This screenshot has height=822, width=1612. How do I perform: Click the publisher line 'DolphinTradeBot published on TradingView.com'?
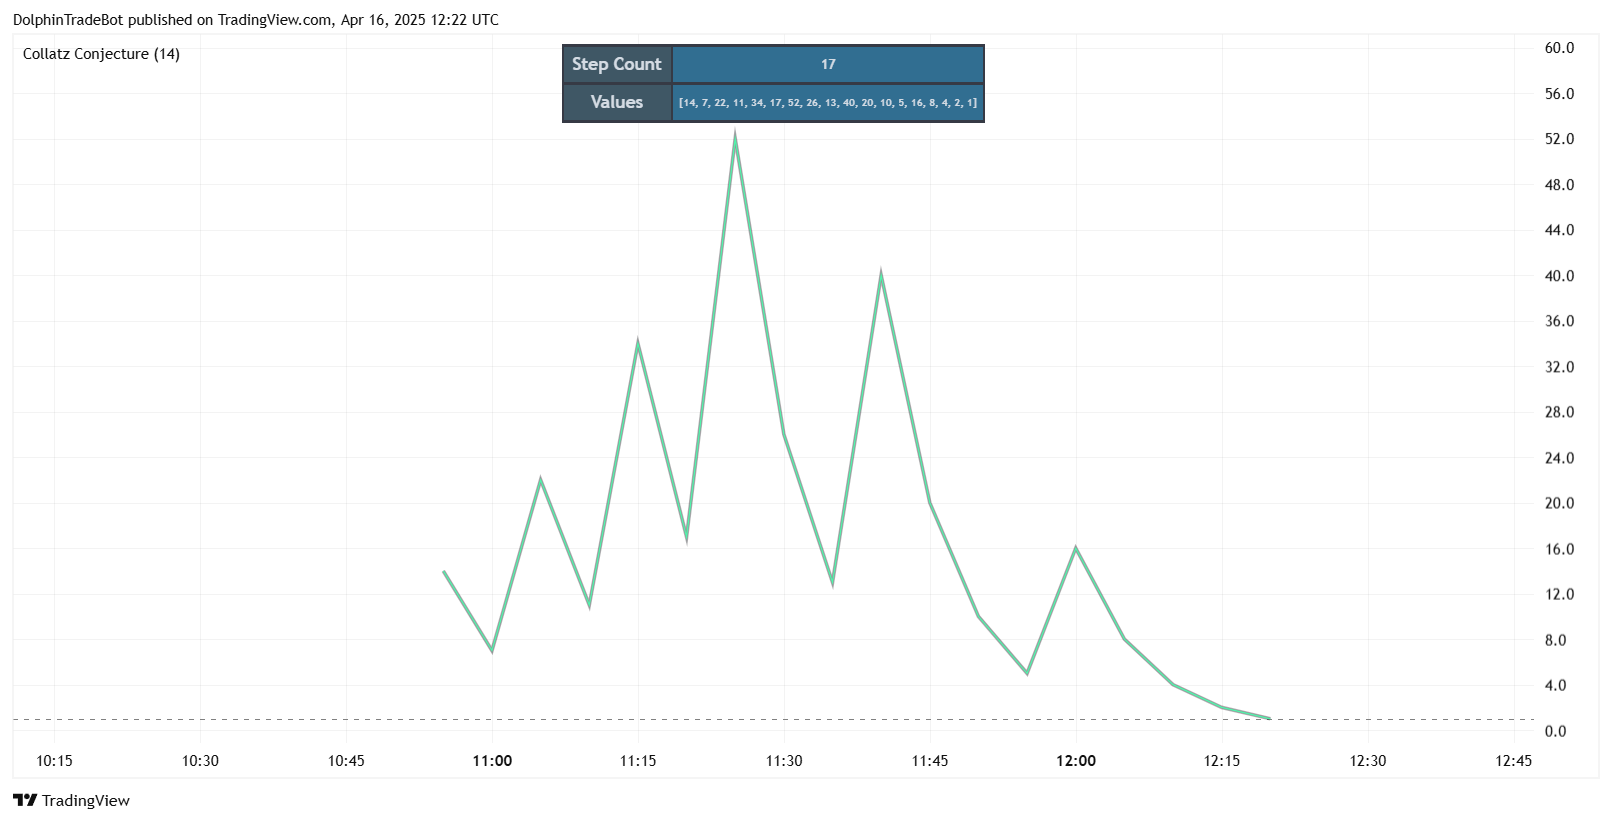coord(172,20)
